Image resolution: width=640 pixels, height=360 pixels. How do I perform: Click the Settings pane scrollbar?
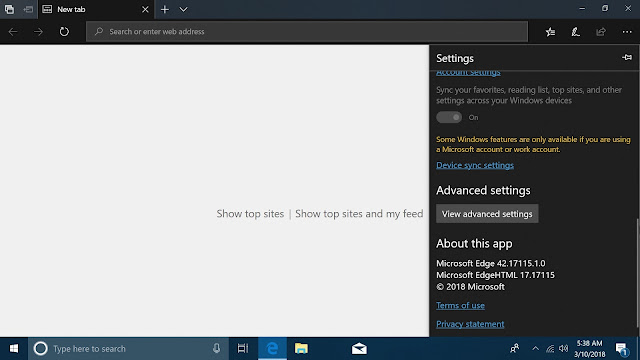click(x=637, y=273)
